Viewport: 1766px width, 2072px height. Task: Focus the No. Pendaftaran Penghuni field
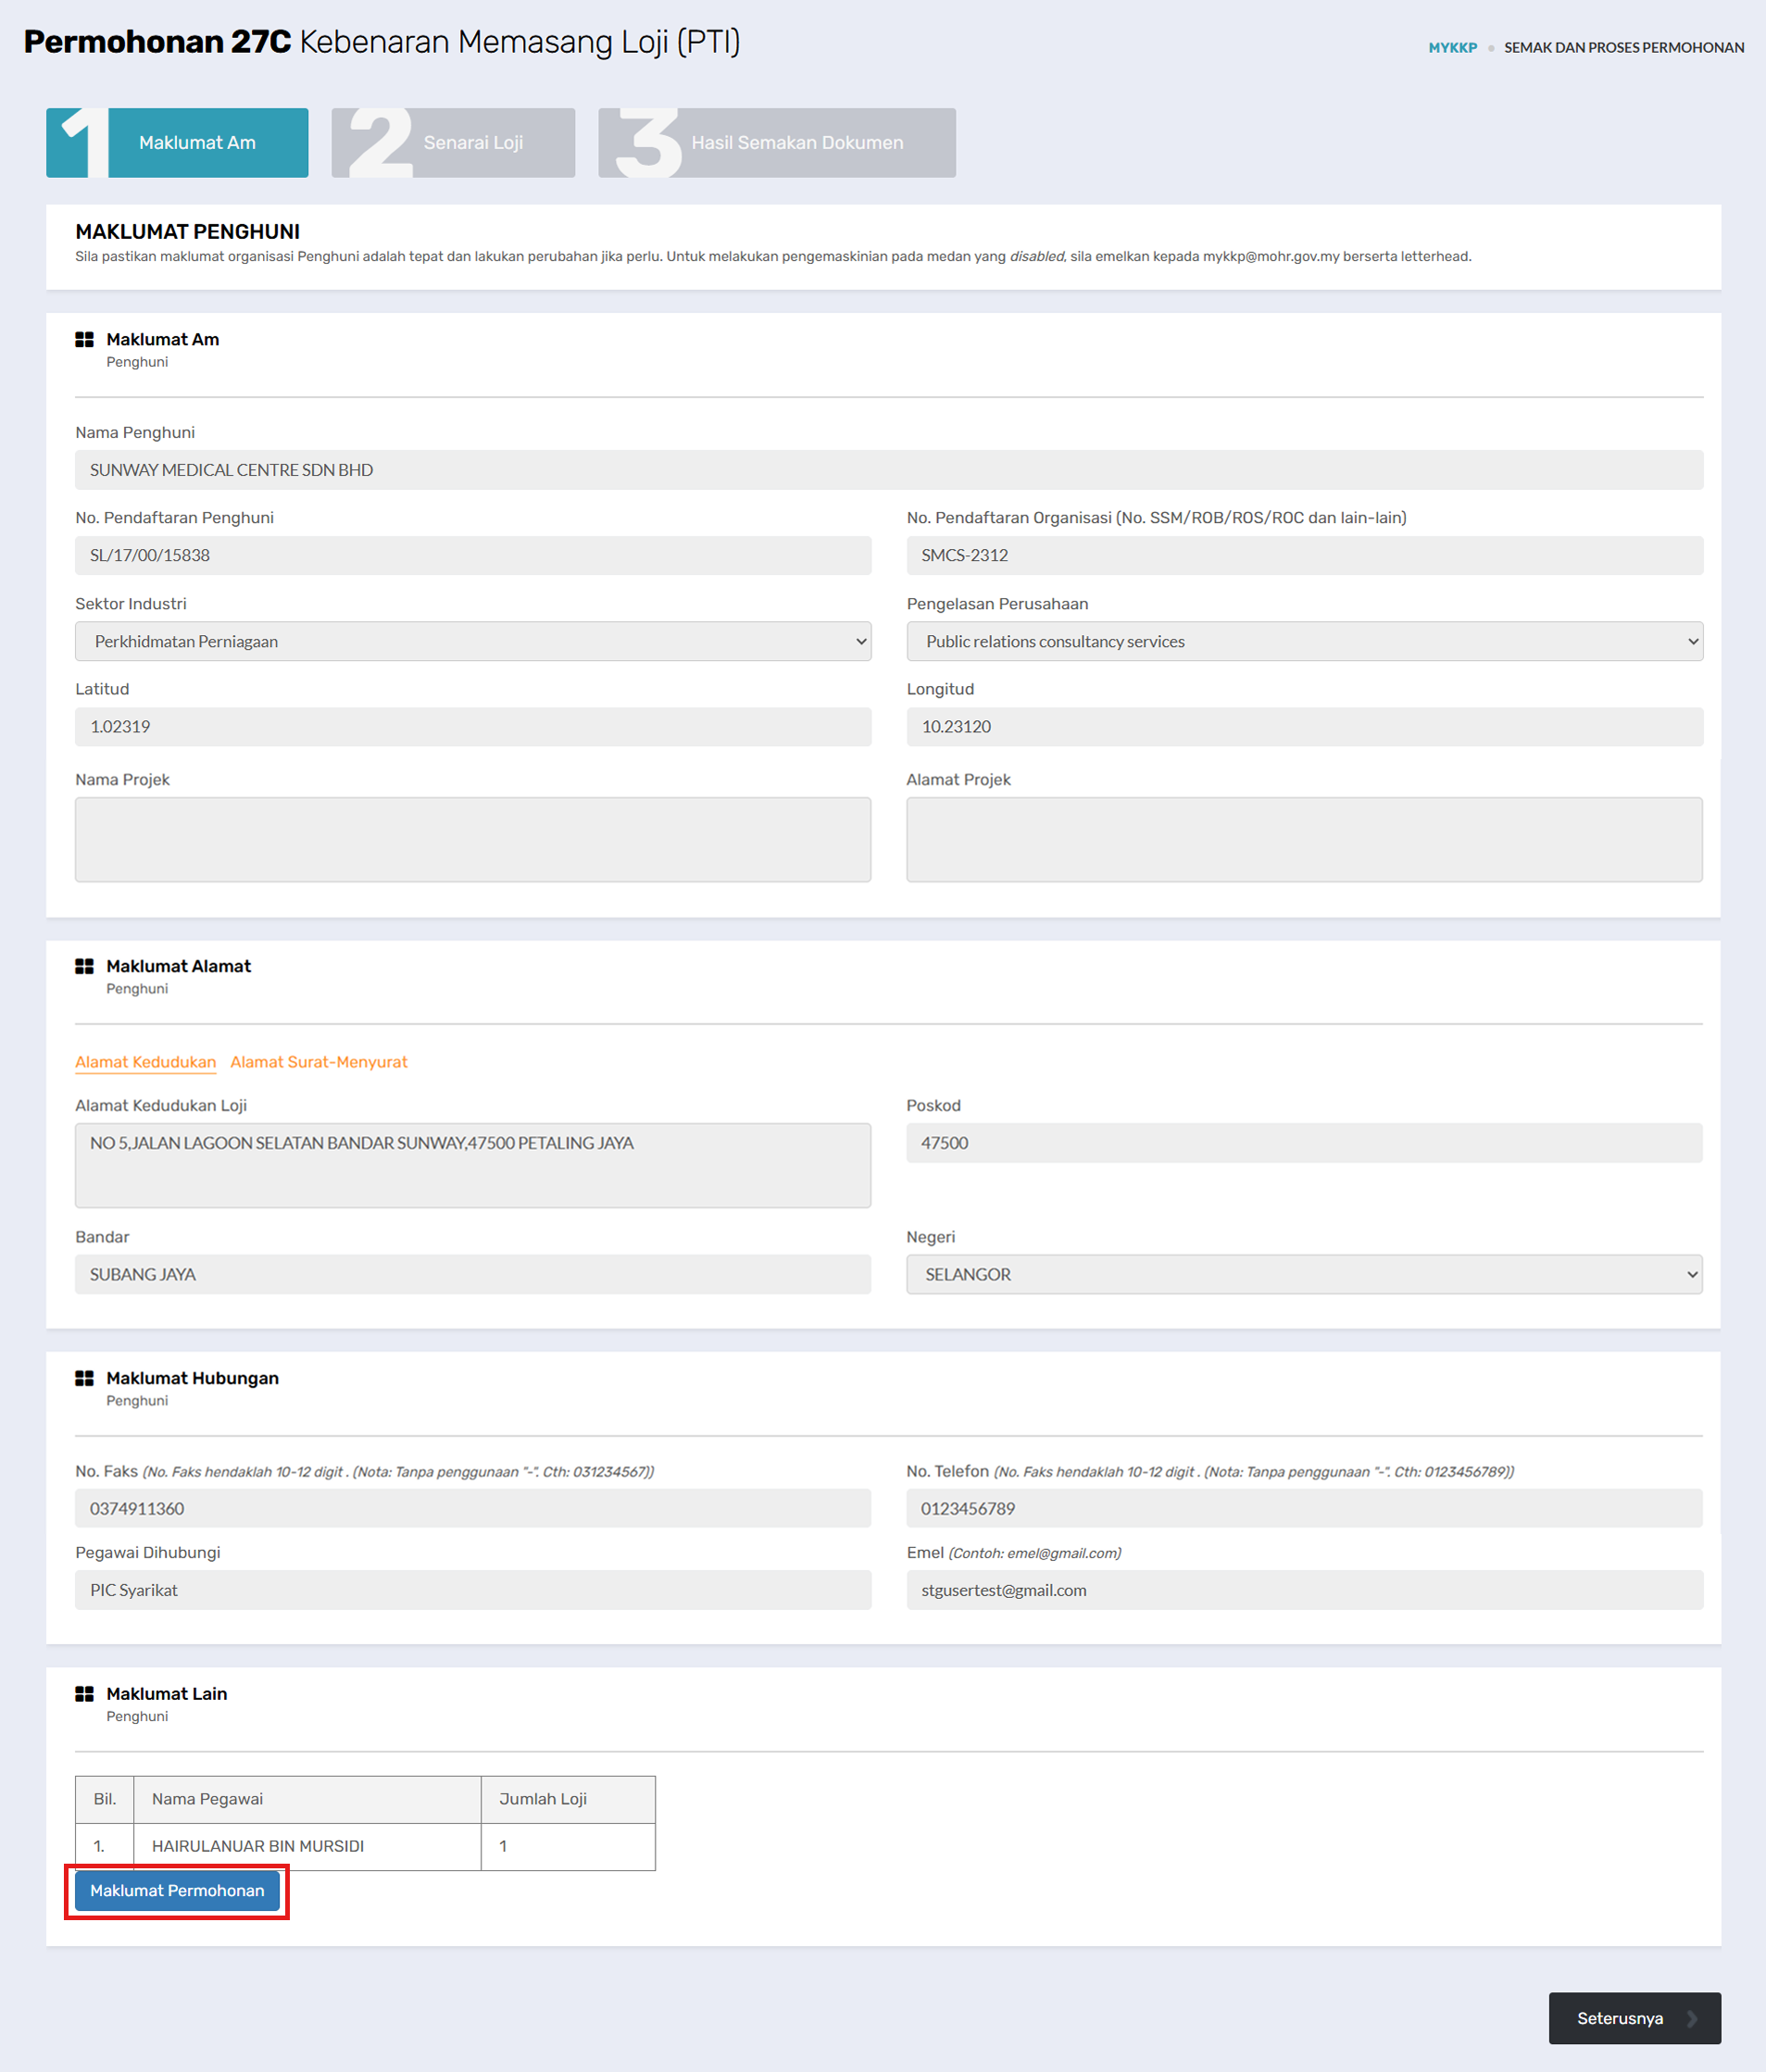(x=473, y=555)
